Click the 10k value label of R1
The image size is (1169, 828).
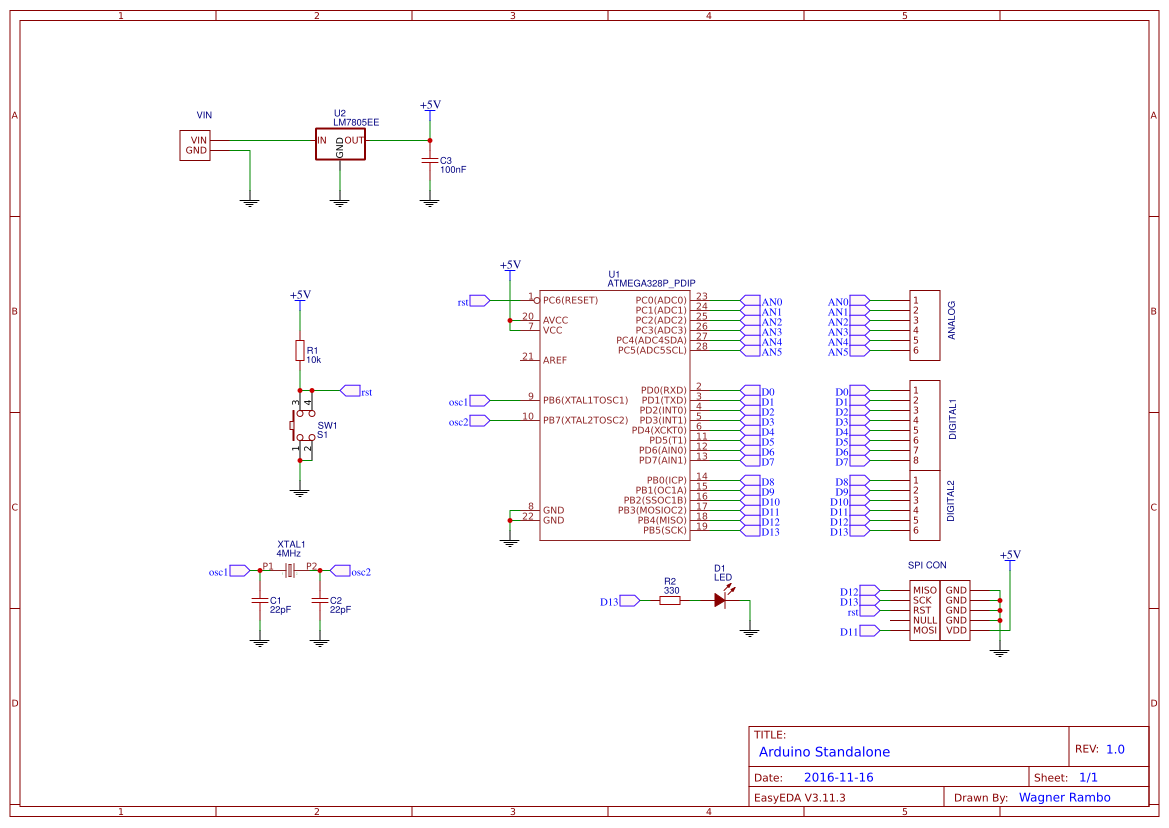click(x=313, y=360)
